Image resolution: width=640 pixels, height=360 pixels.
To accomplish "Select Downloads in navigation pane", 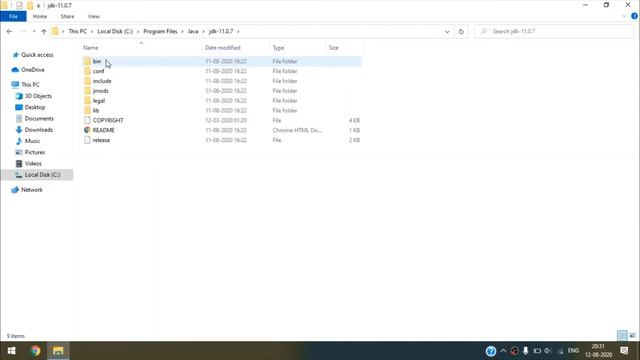I will (38, 130).
